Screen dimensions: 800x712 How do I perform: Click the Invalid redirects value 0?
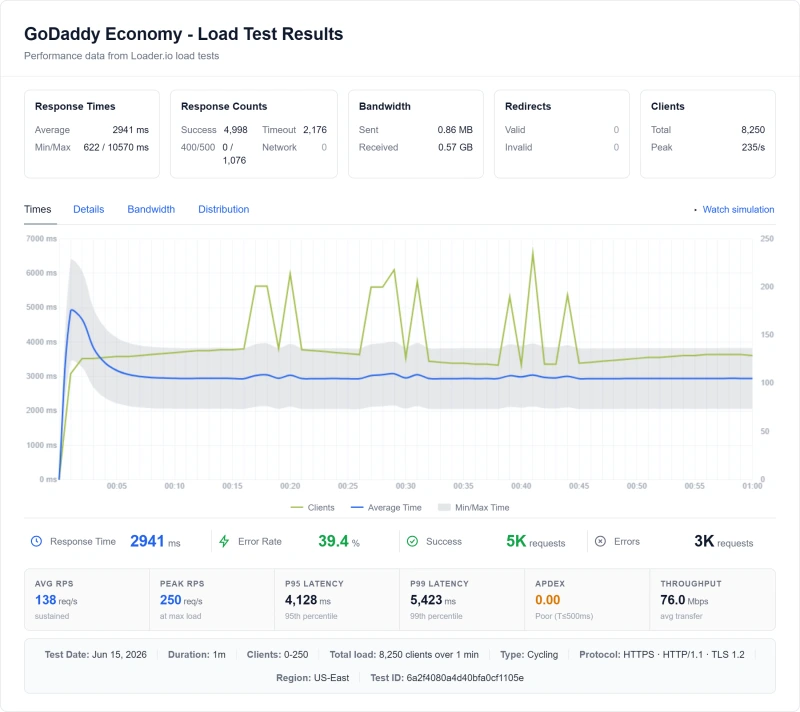(x=616, y=147)
